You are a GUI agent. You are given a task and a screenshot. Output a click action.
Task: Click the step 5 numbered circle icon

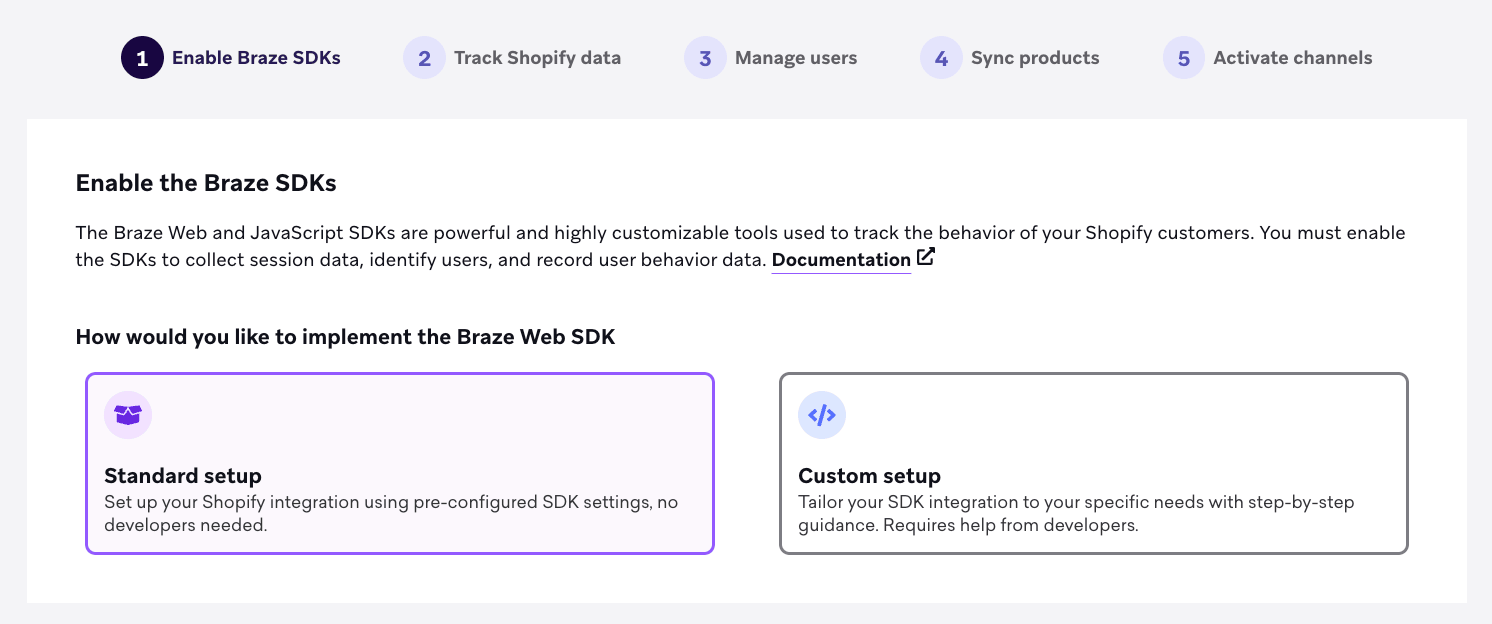click(x=1182, y=57)
